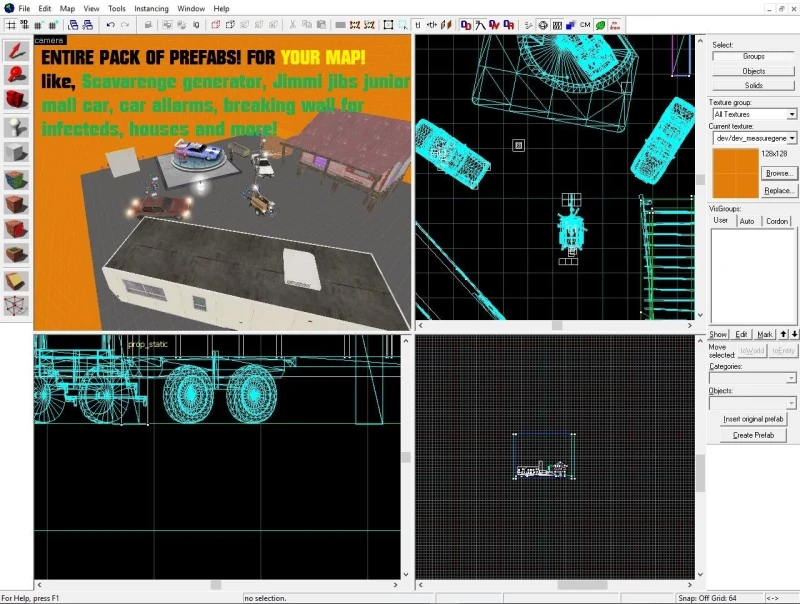Click the Browse... texture button
The image size is (800, 604).
[x=779, y=173]
